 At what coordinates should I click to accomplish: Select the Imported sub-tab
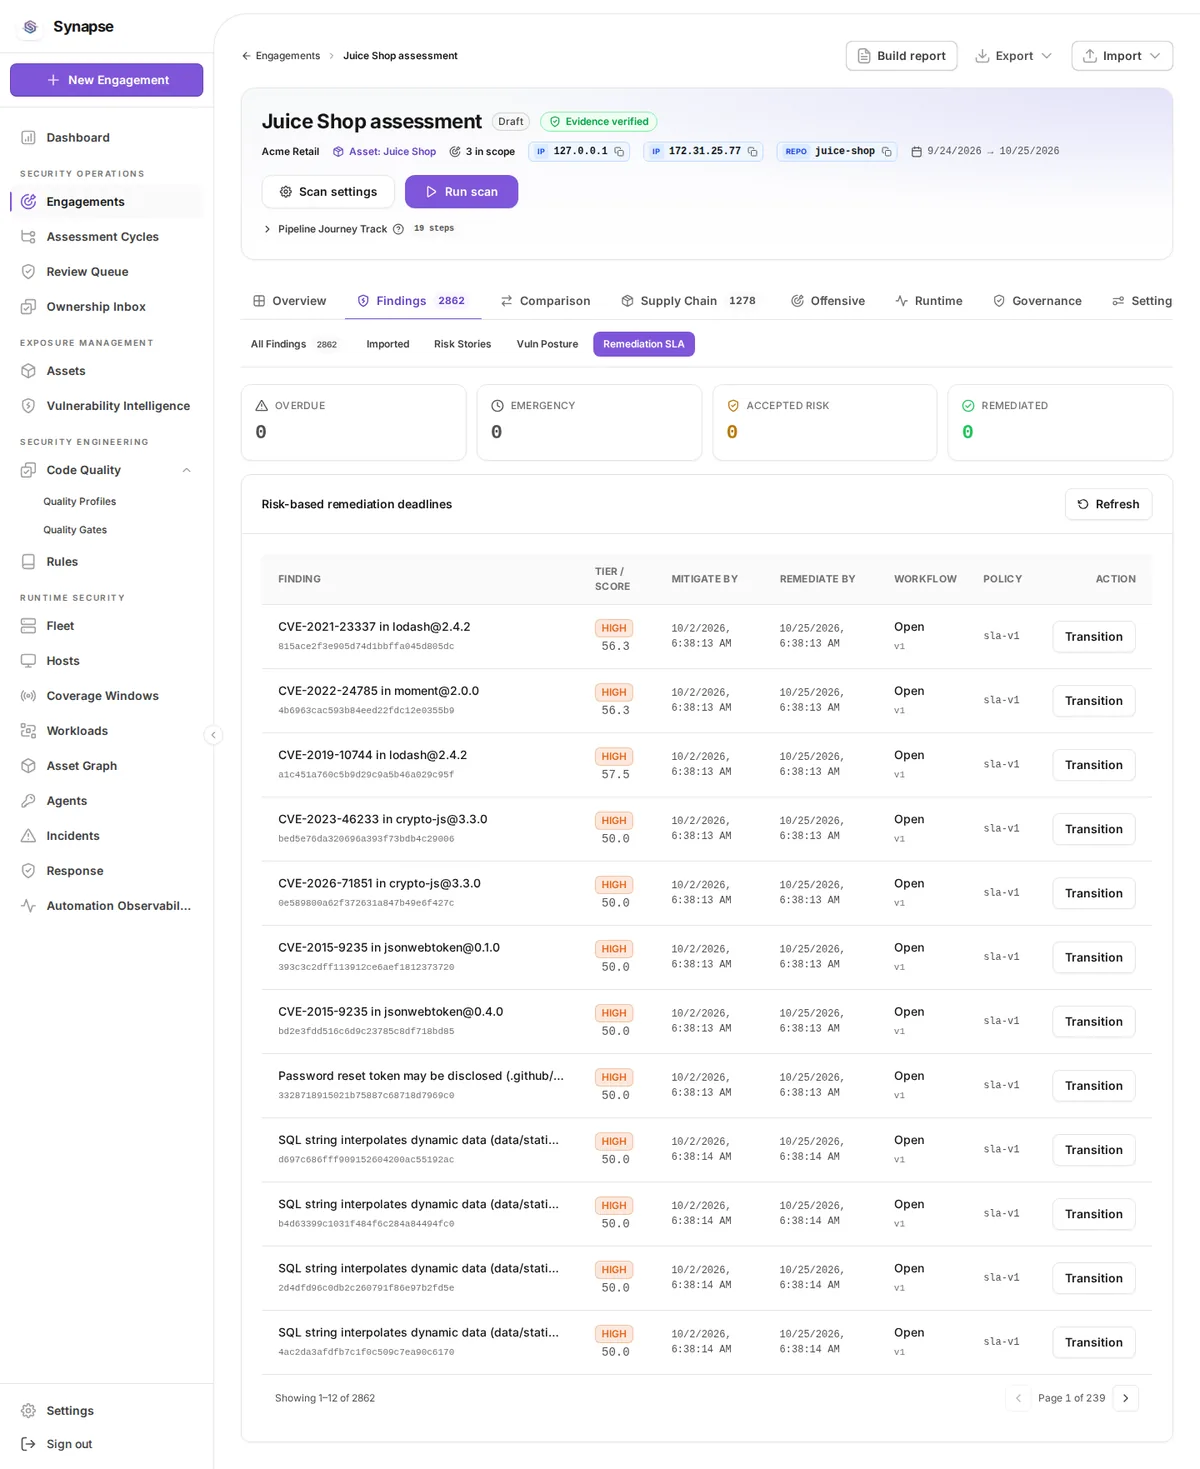click(x=388, y=344)
